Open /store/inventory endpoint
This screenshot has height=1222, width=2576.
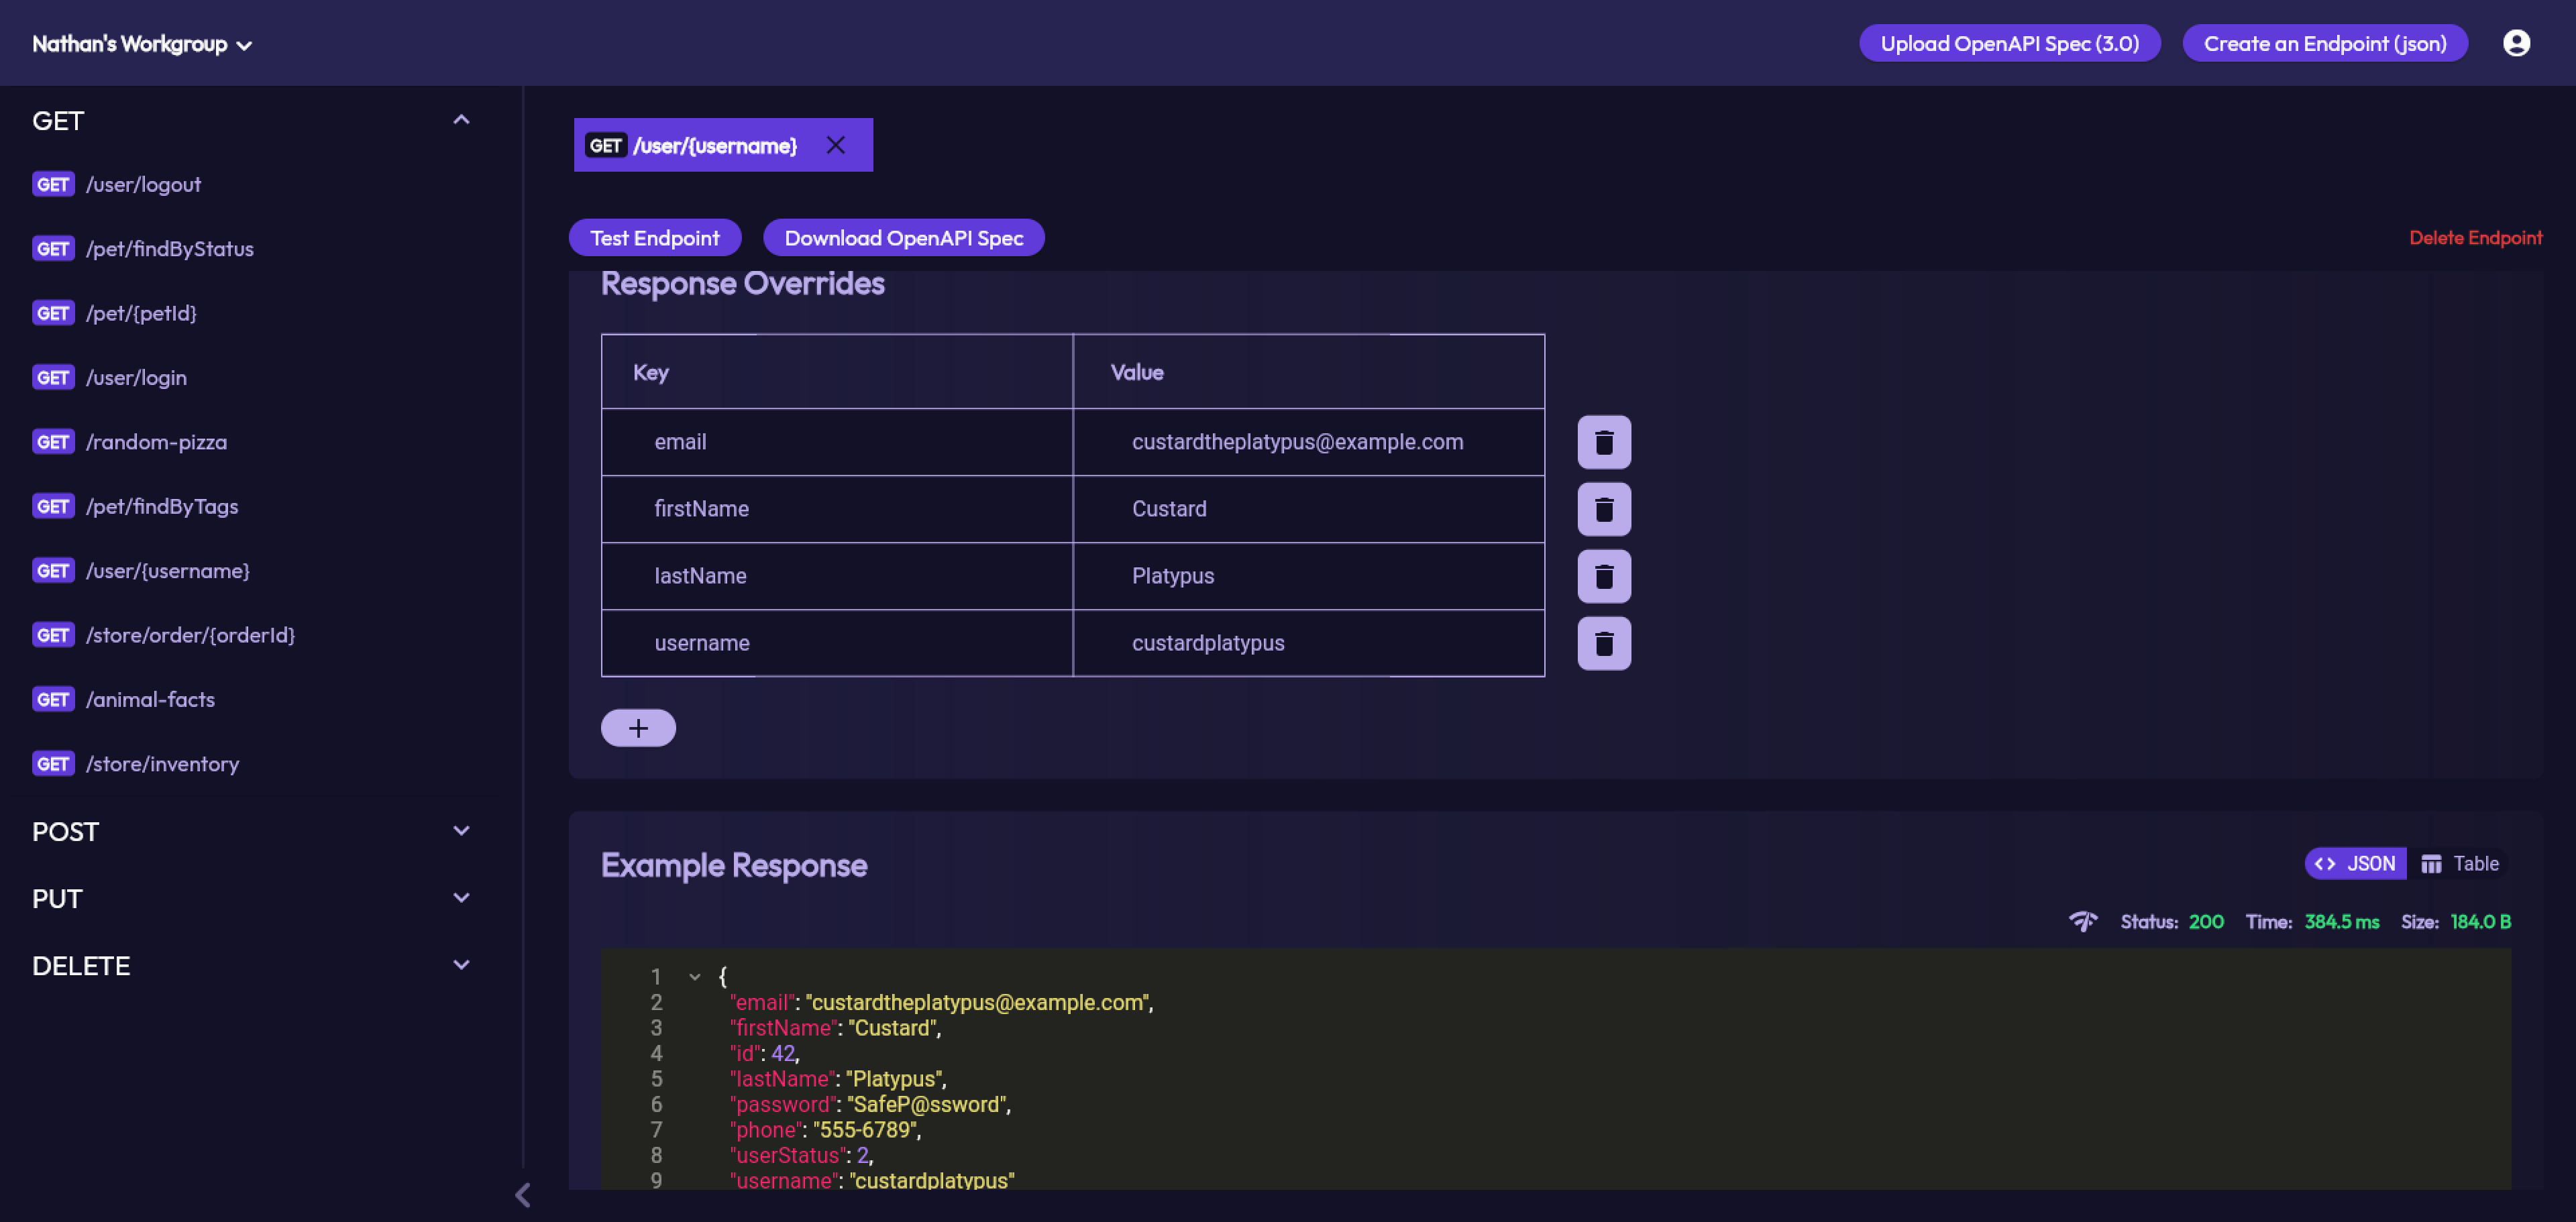162,764
